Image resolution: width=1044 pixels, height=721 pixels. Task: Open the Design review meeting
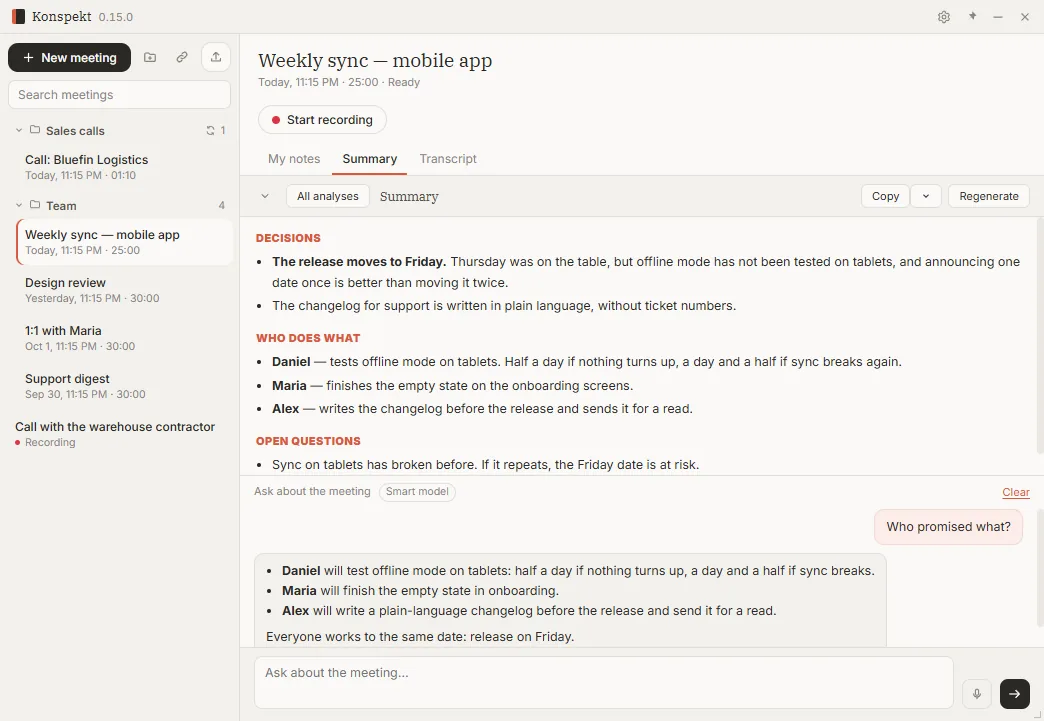point(124,290)
